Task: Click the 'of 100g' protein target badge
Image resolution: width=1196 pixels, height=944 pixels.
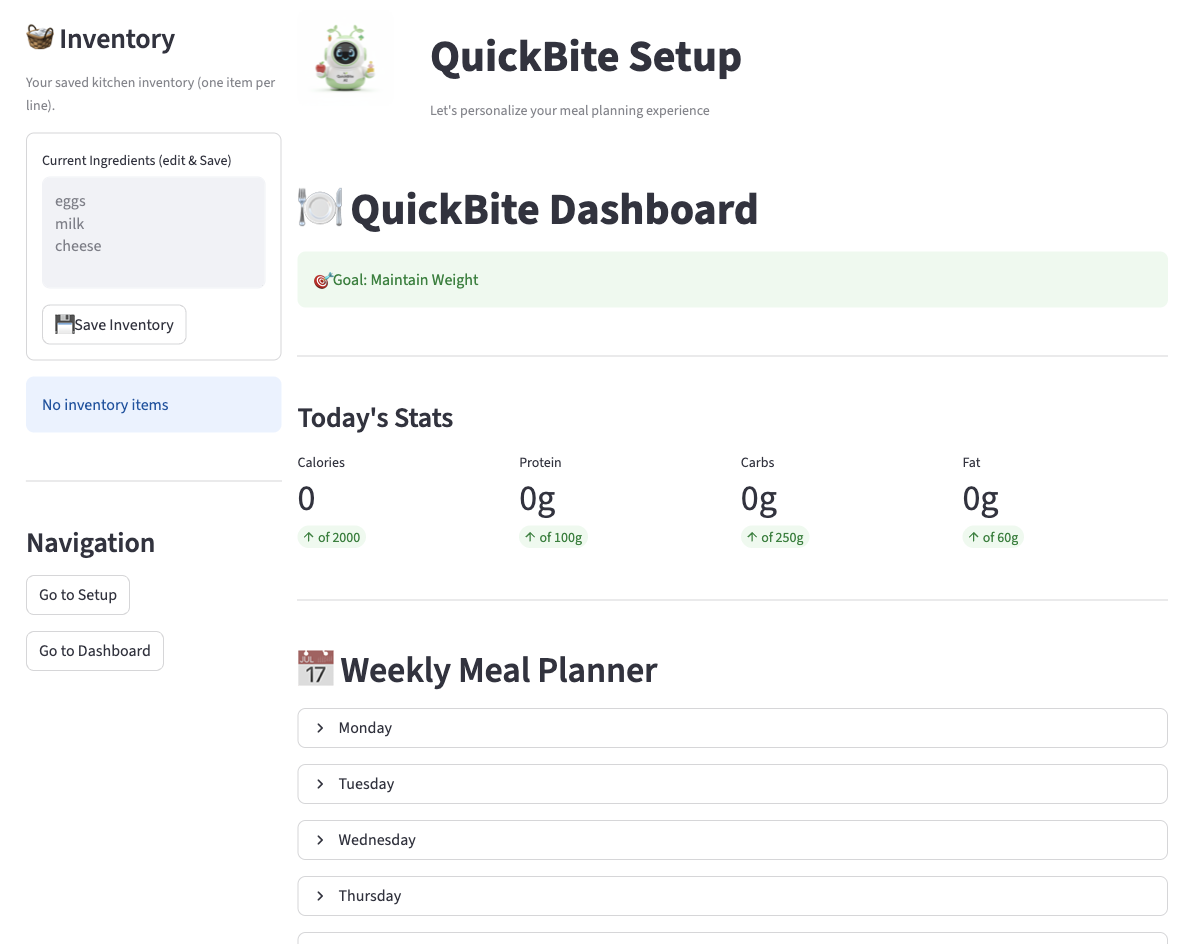Action: [x=553, y=538]
